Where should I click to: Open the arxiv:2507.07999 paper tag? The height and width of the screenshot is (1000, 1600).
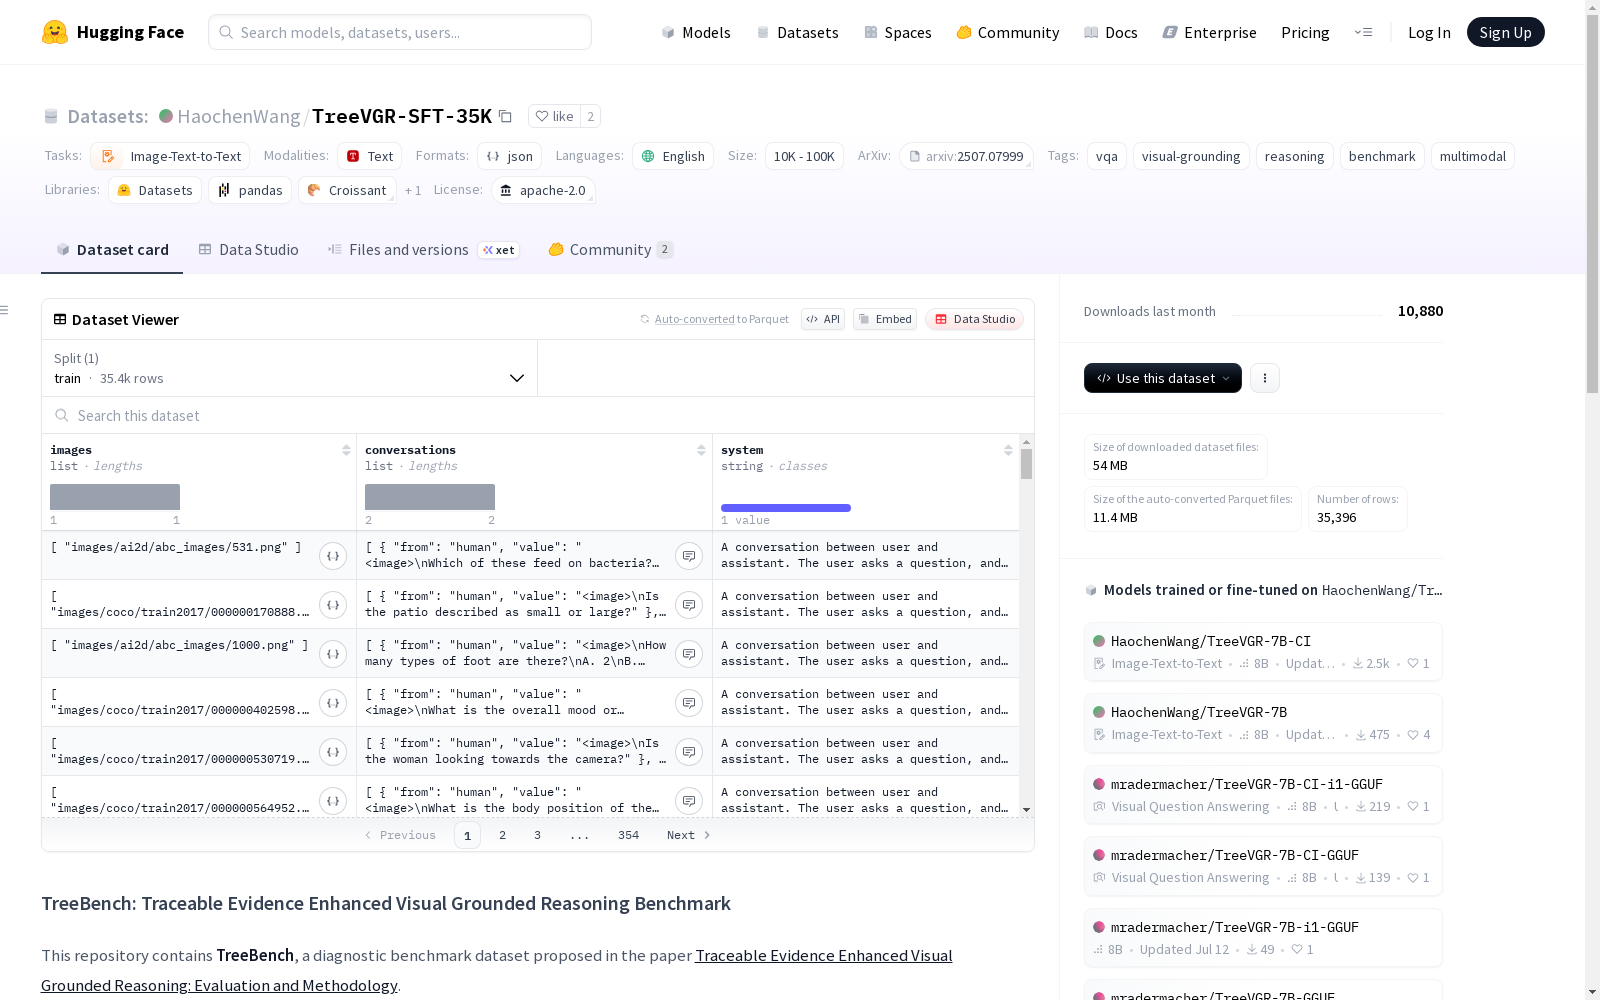tap(967, 156)
